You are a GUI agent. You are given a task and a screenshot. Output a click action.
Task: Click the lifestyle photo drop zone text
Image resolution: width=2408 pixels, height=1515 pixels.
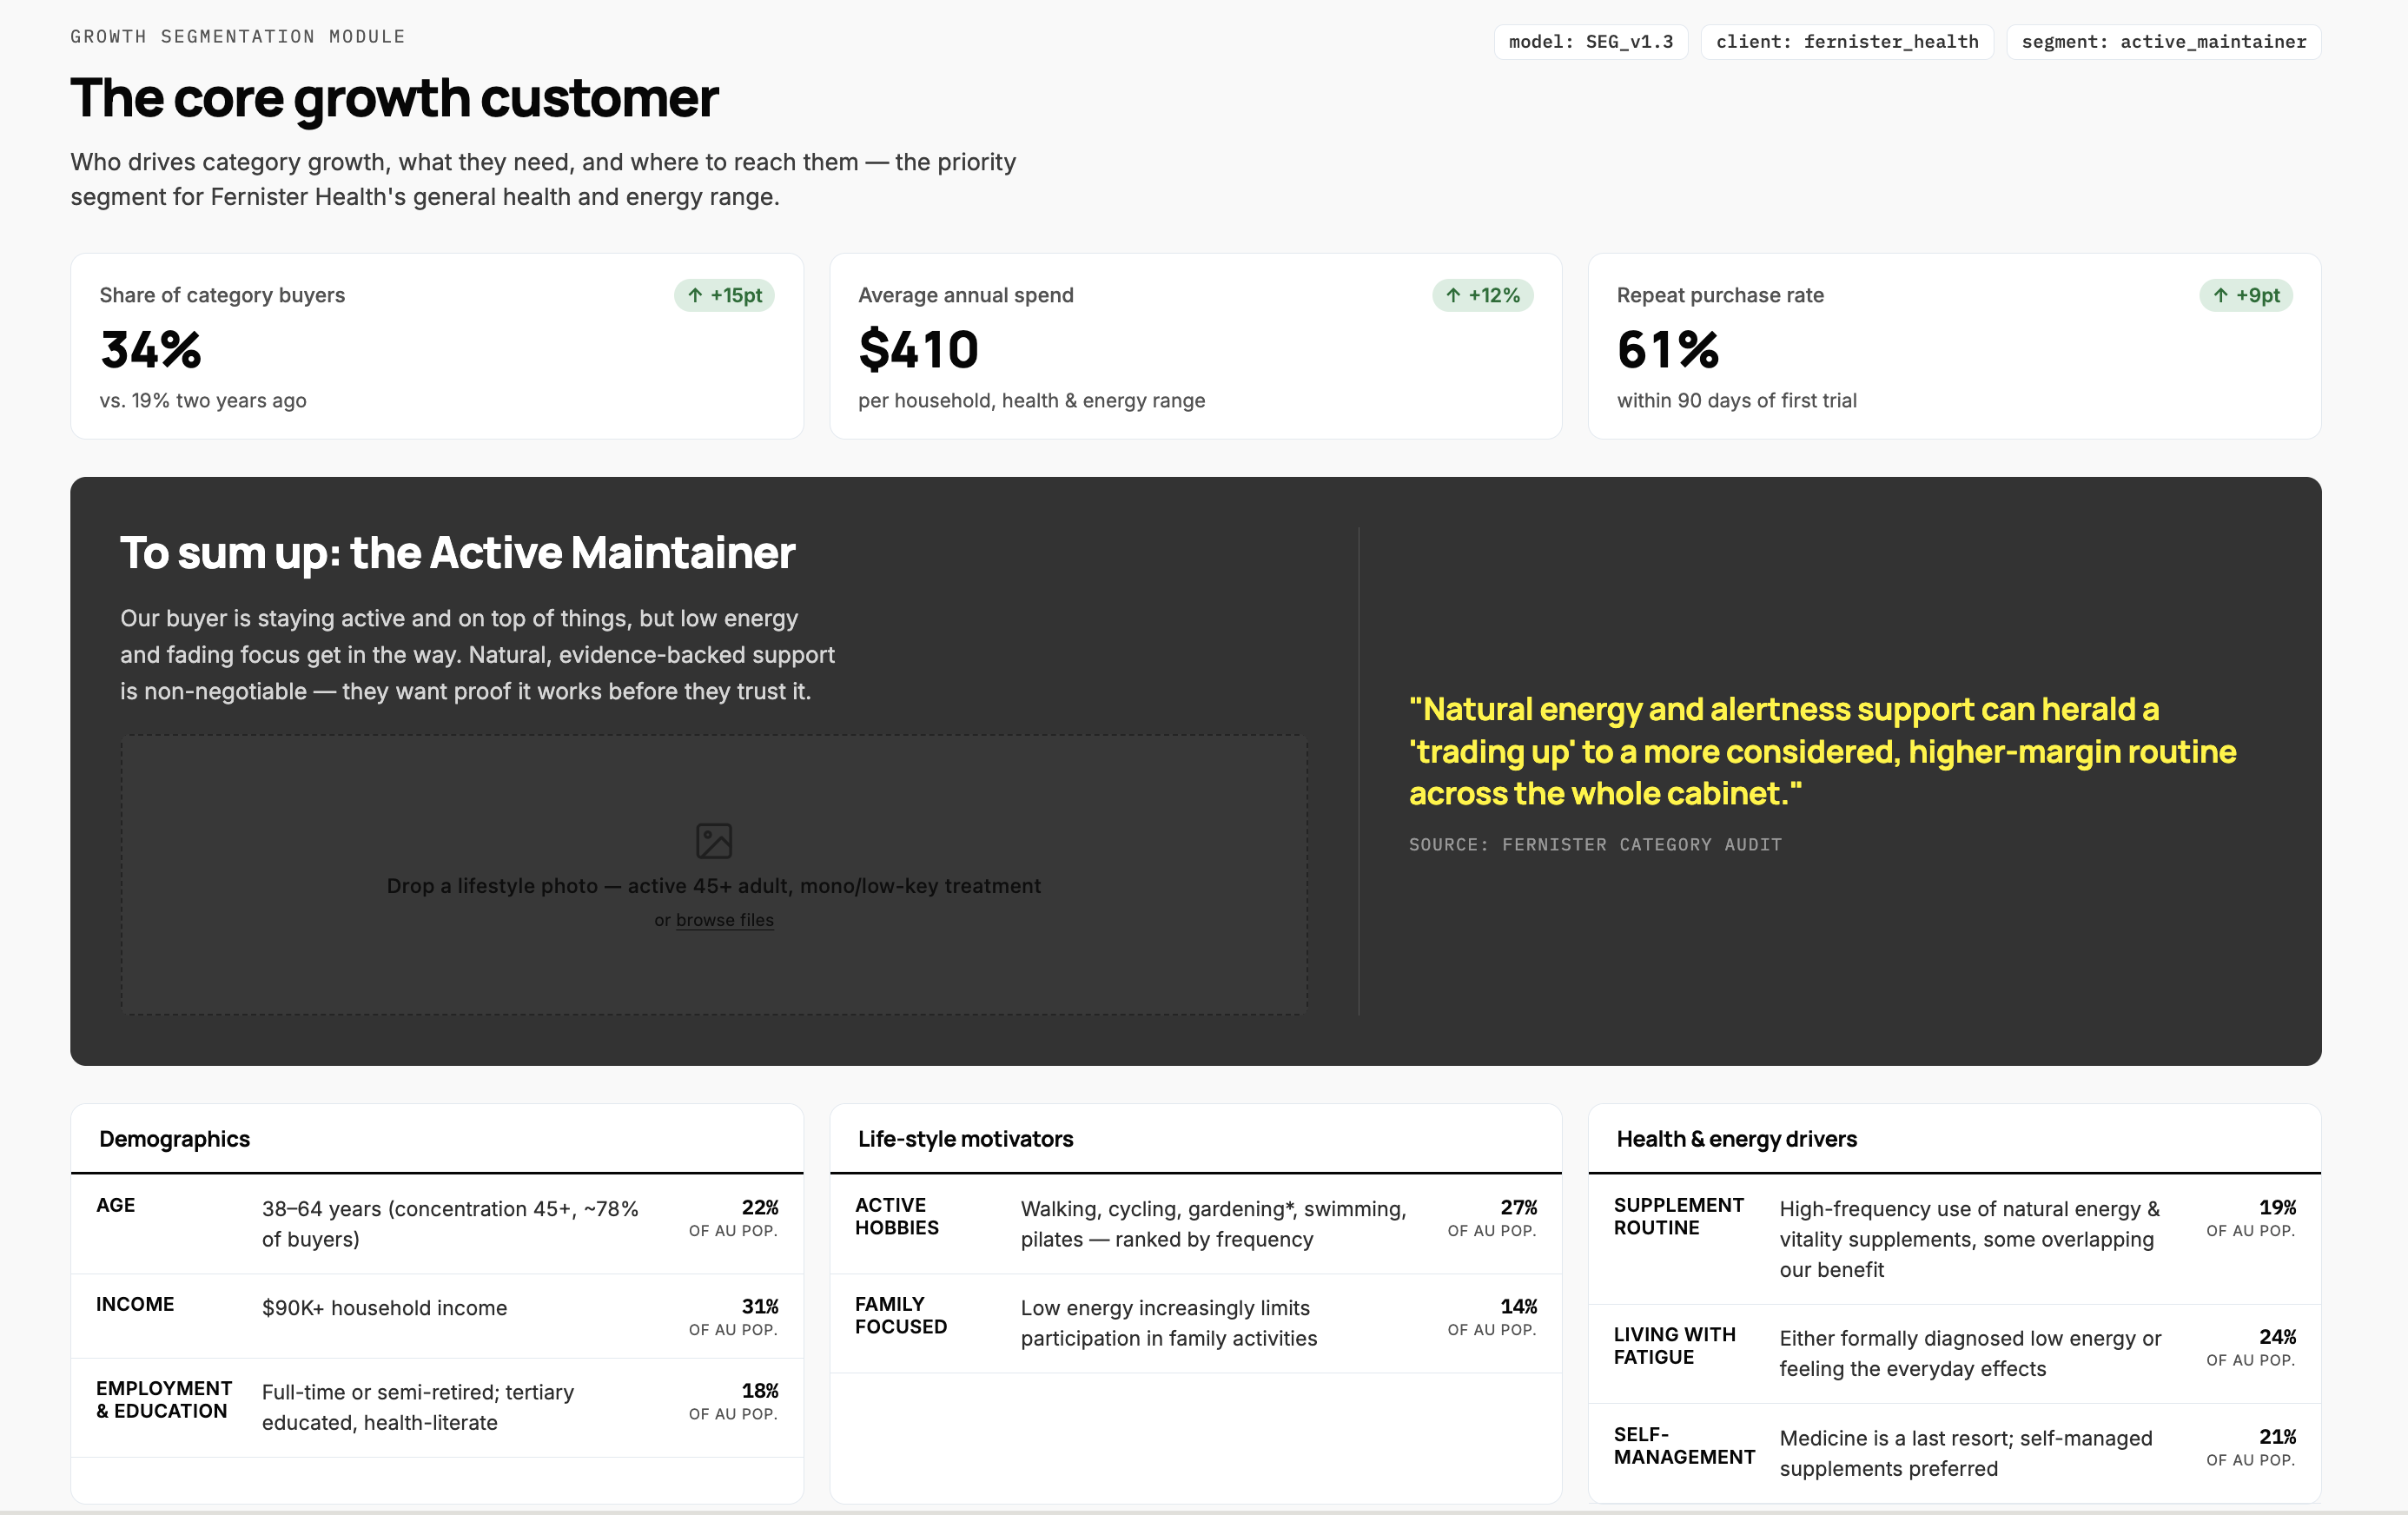pyautogui.click(x=714, y=886)
